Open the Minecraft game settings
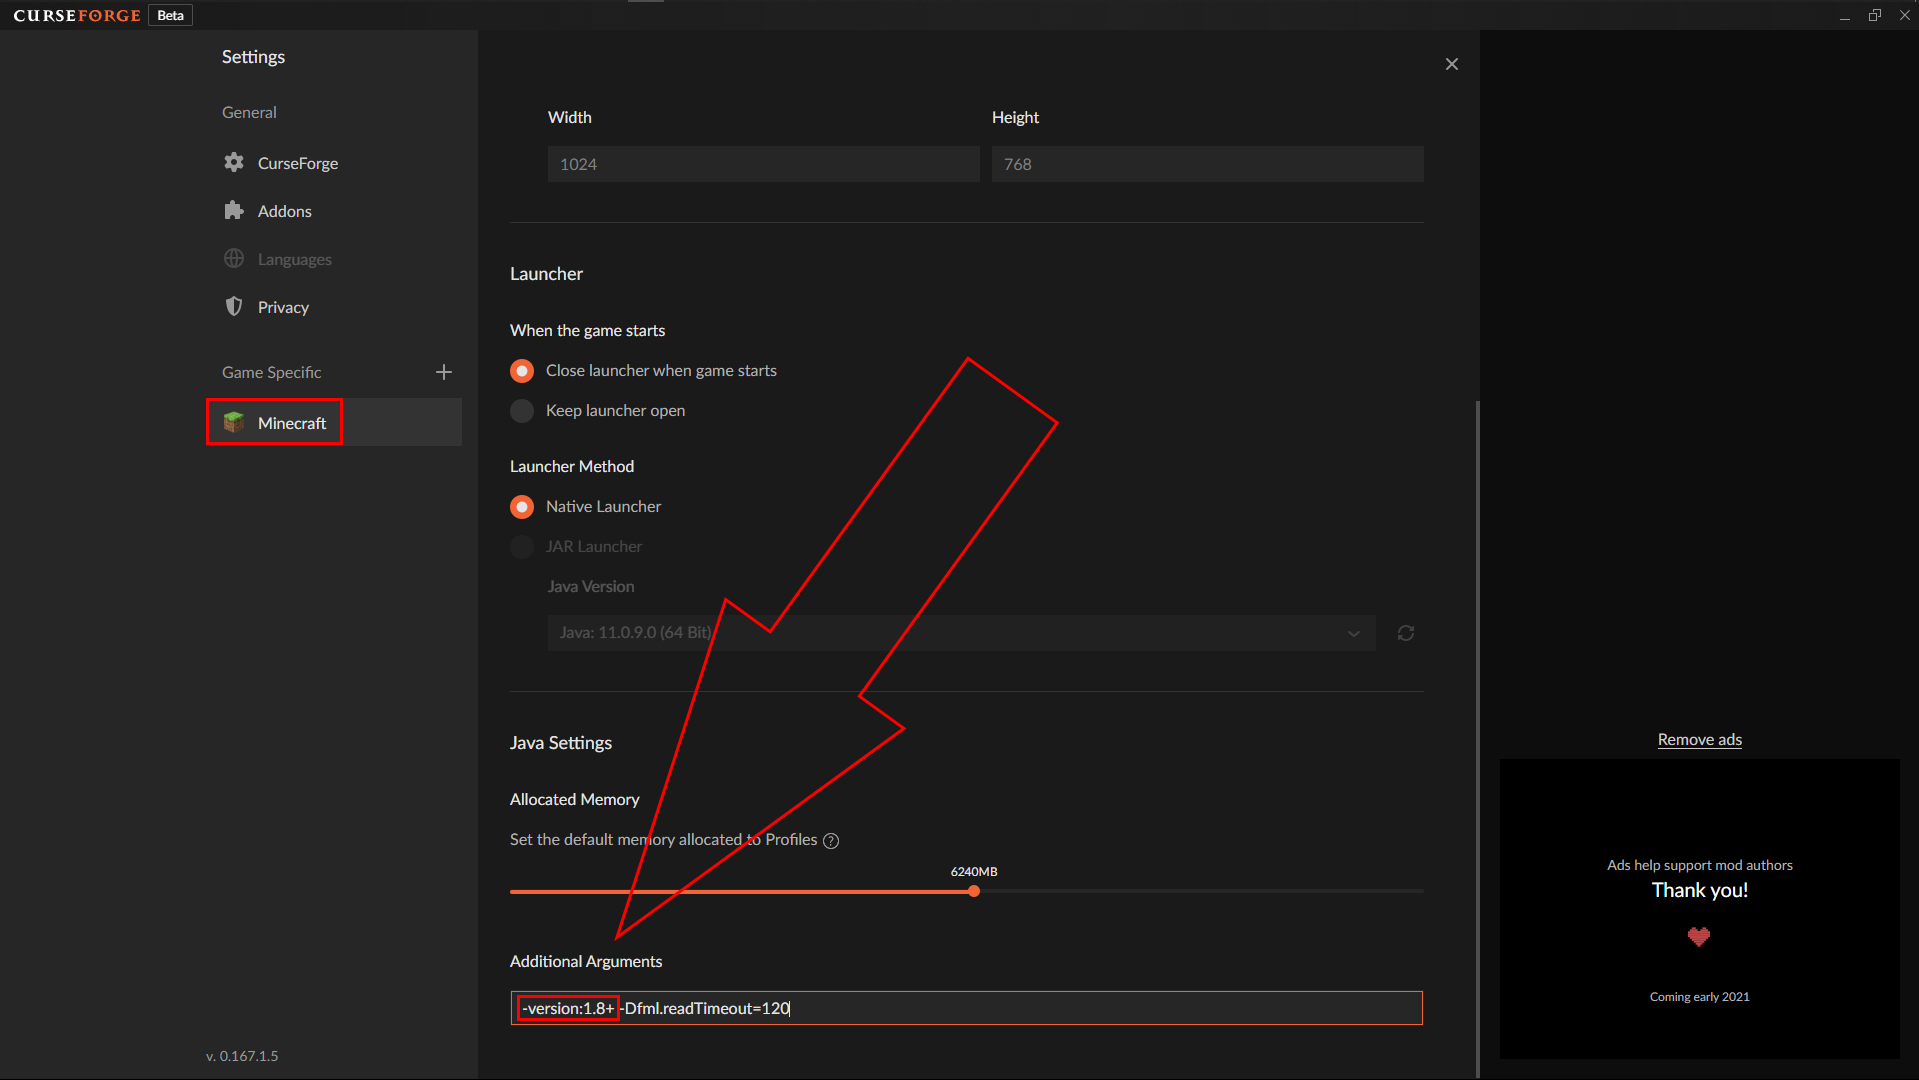 click(x=333, y=422)
